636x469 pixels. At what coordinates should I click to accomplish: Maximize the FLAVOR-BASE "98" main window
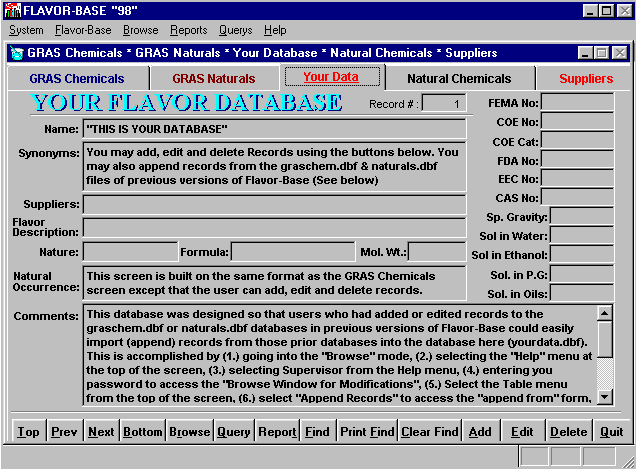(606, 11)
